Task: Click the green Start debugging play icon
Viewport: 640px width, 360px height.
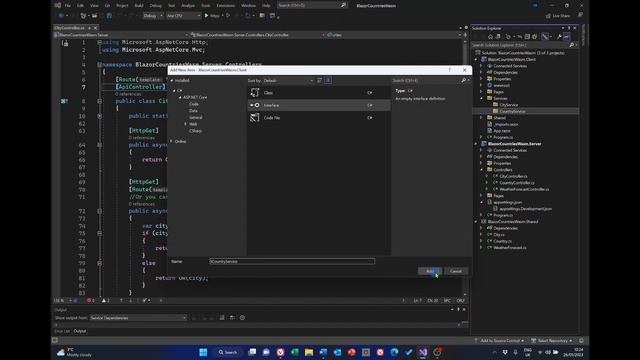Action: 207,16
